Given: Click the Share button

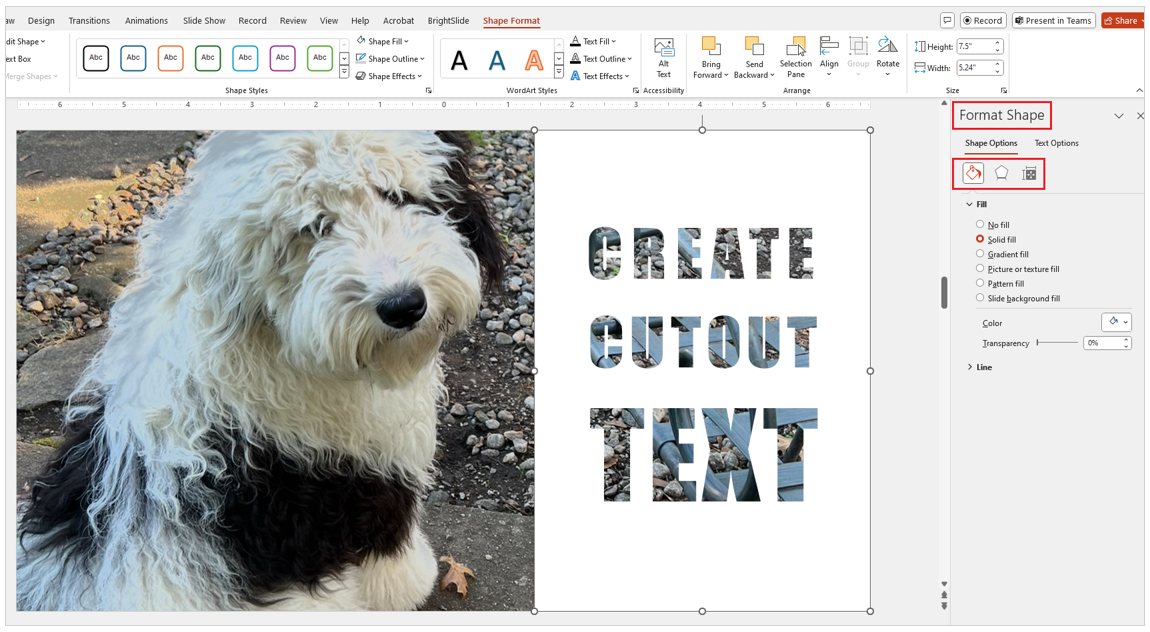Looking at the screenshot, I should [1121, 21].
